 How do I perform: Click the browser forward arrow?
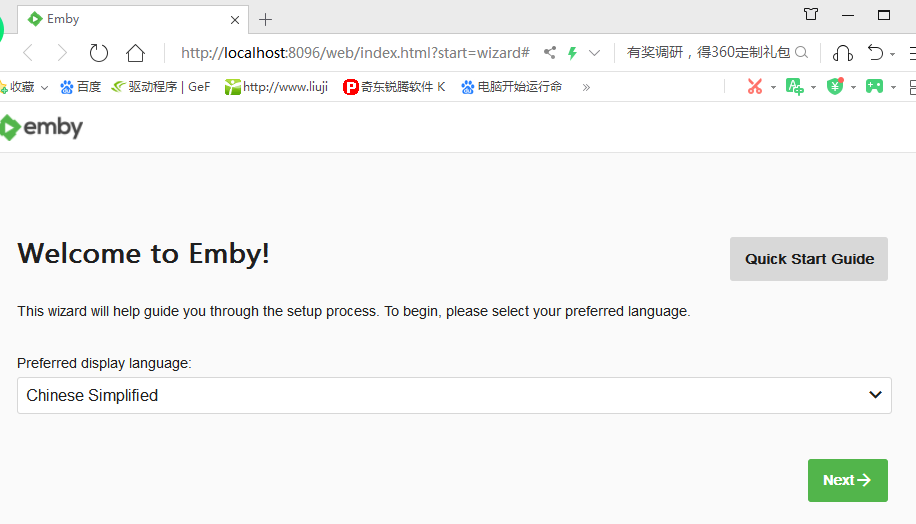pyautogui.click(x=62, y=53)
